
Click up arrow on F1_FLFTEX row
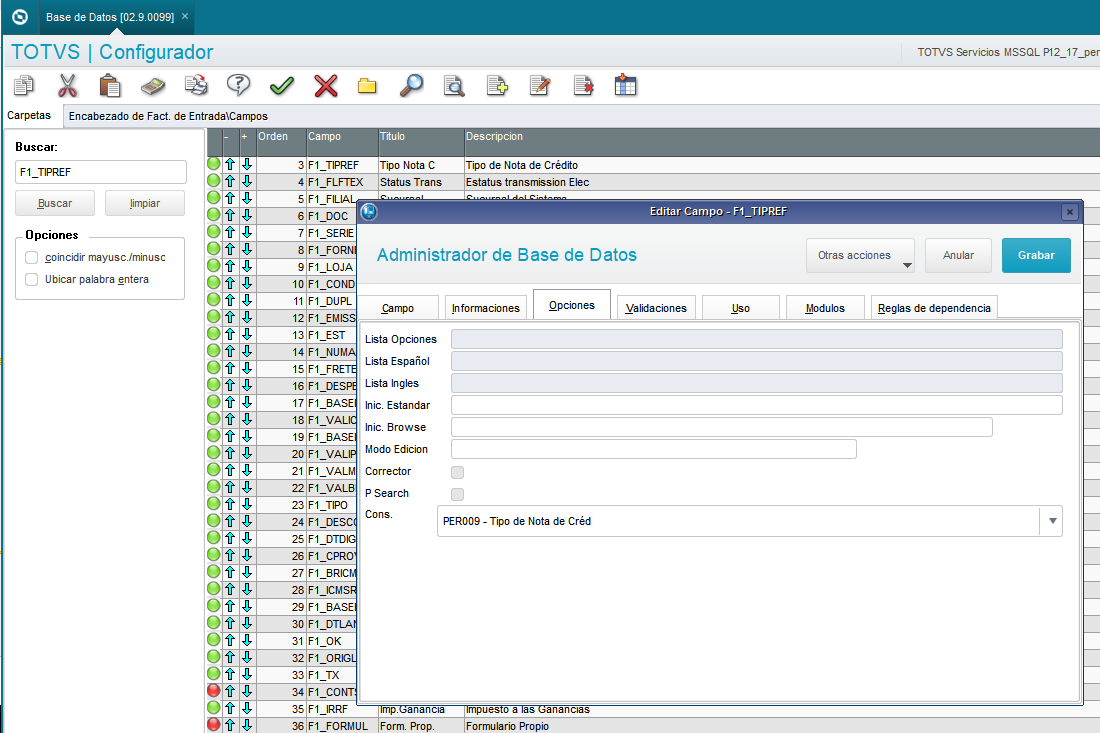(x=230, y=182)
